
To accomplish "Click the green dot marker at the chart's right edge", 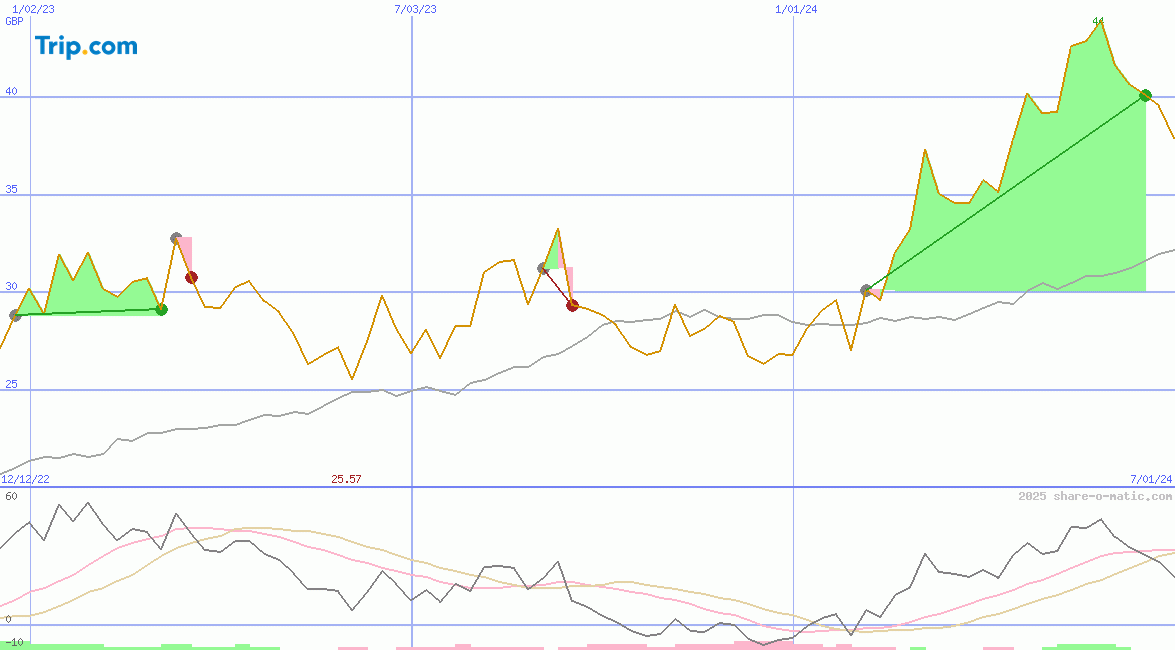I will (x=1145, y=95).
